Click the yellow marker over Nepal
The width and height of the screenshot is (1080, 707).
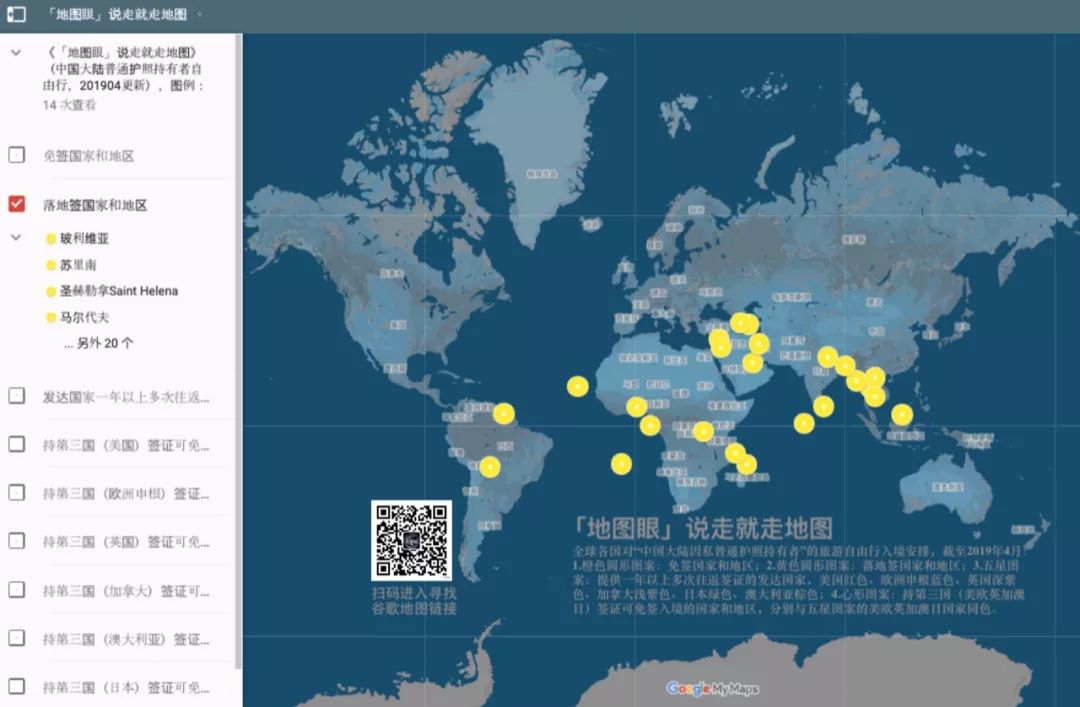[x=828, y=357]
